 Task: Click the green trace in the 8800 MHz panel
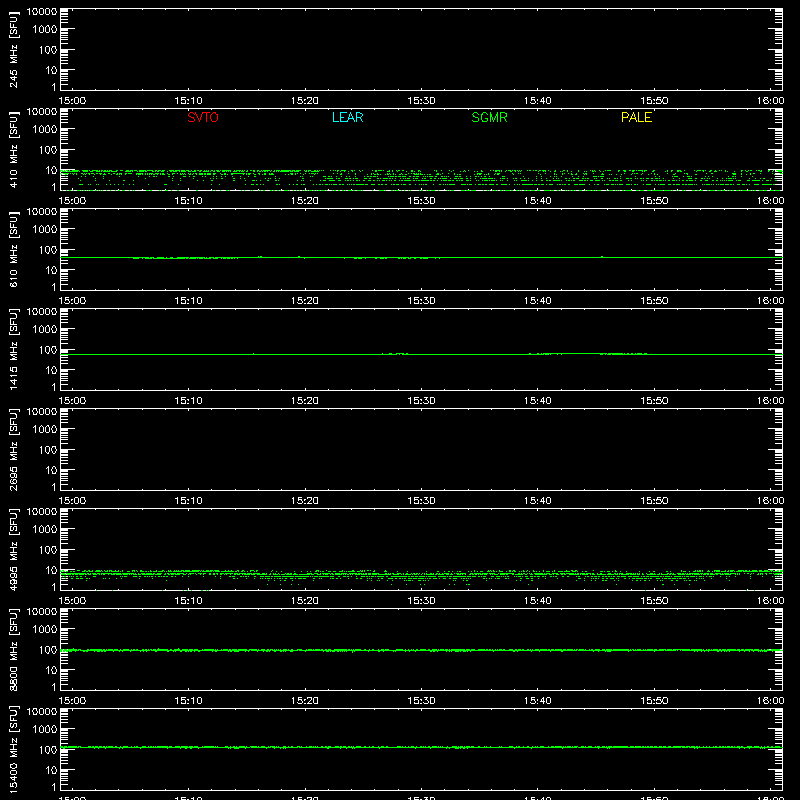[x=421, y=650]
